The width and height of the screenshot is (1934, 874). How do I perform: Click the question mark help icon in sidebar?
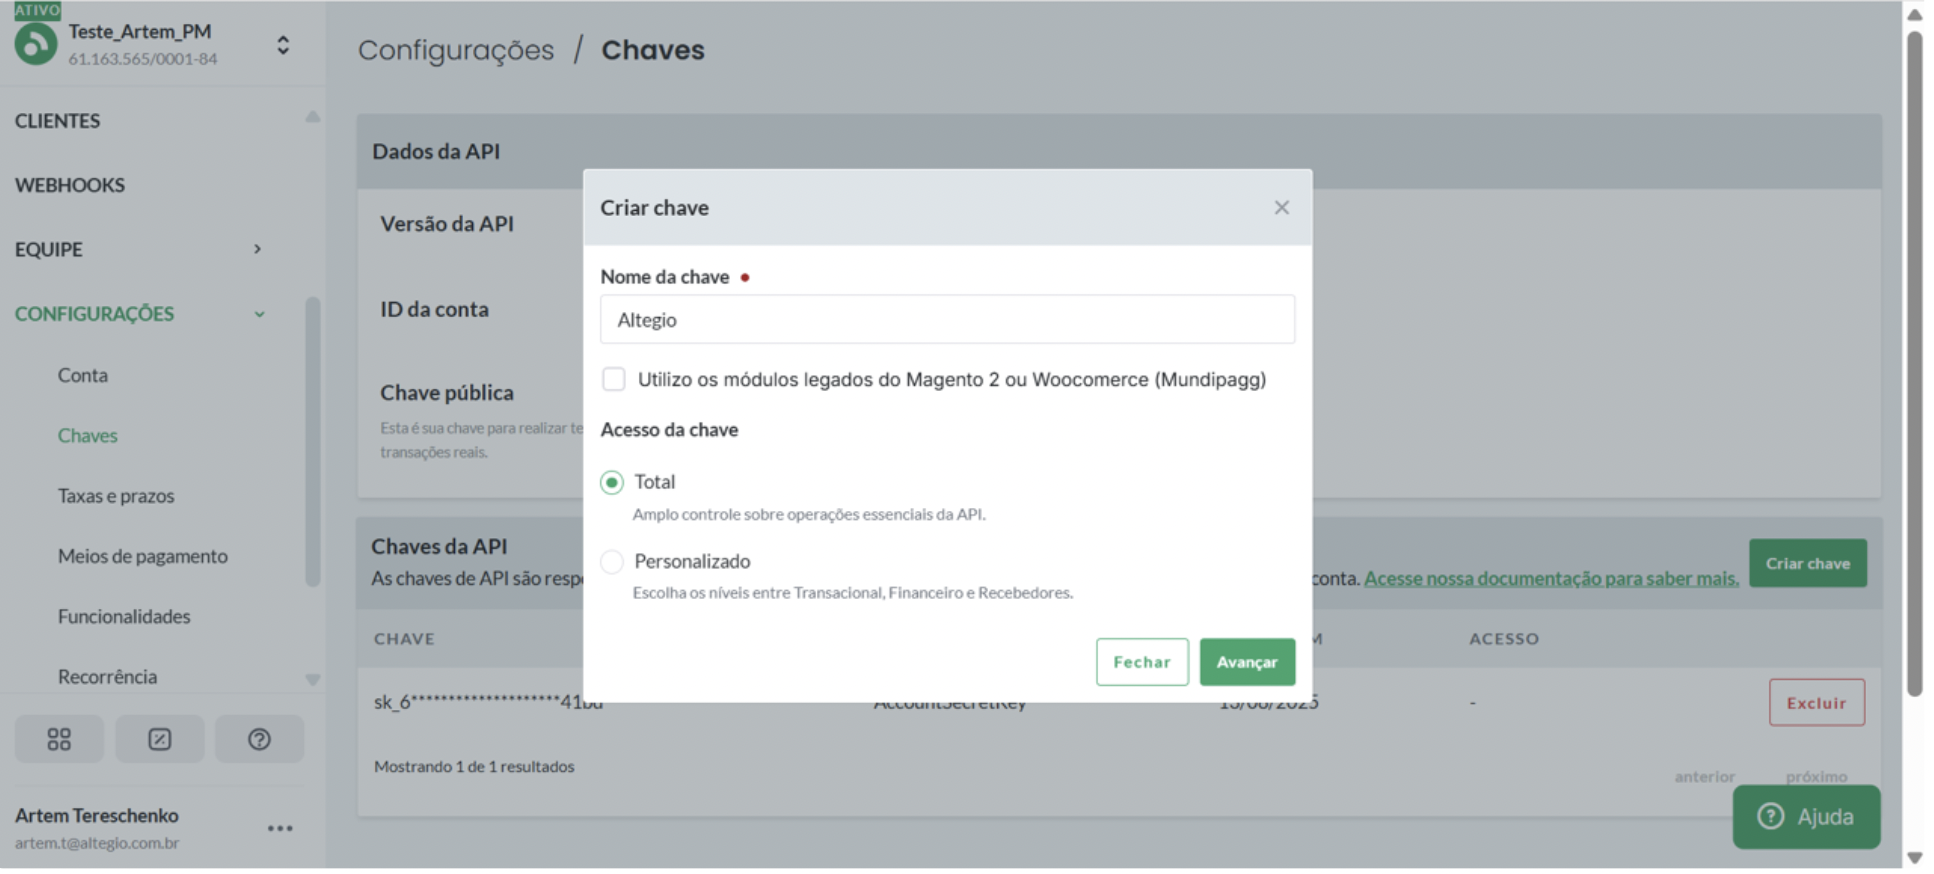259,739
